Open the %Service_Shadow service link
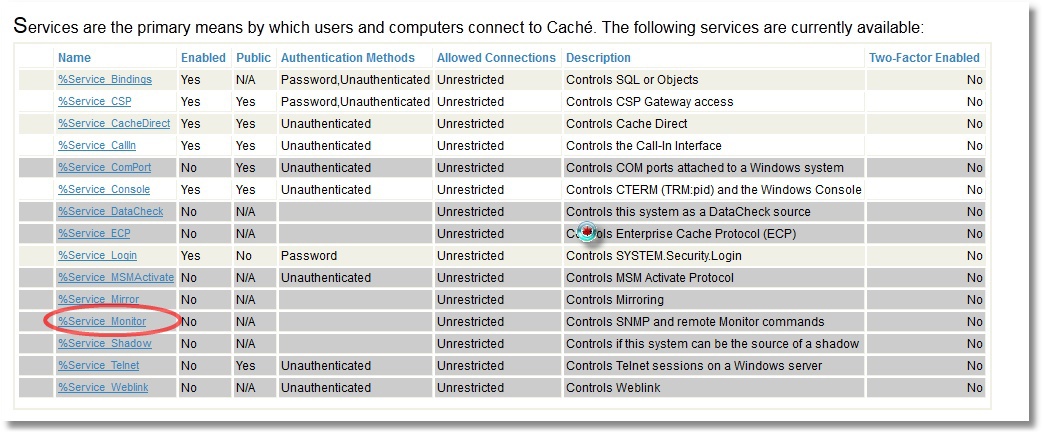Viewport: 1043px width, 435px height. (x=104, y=344)
